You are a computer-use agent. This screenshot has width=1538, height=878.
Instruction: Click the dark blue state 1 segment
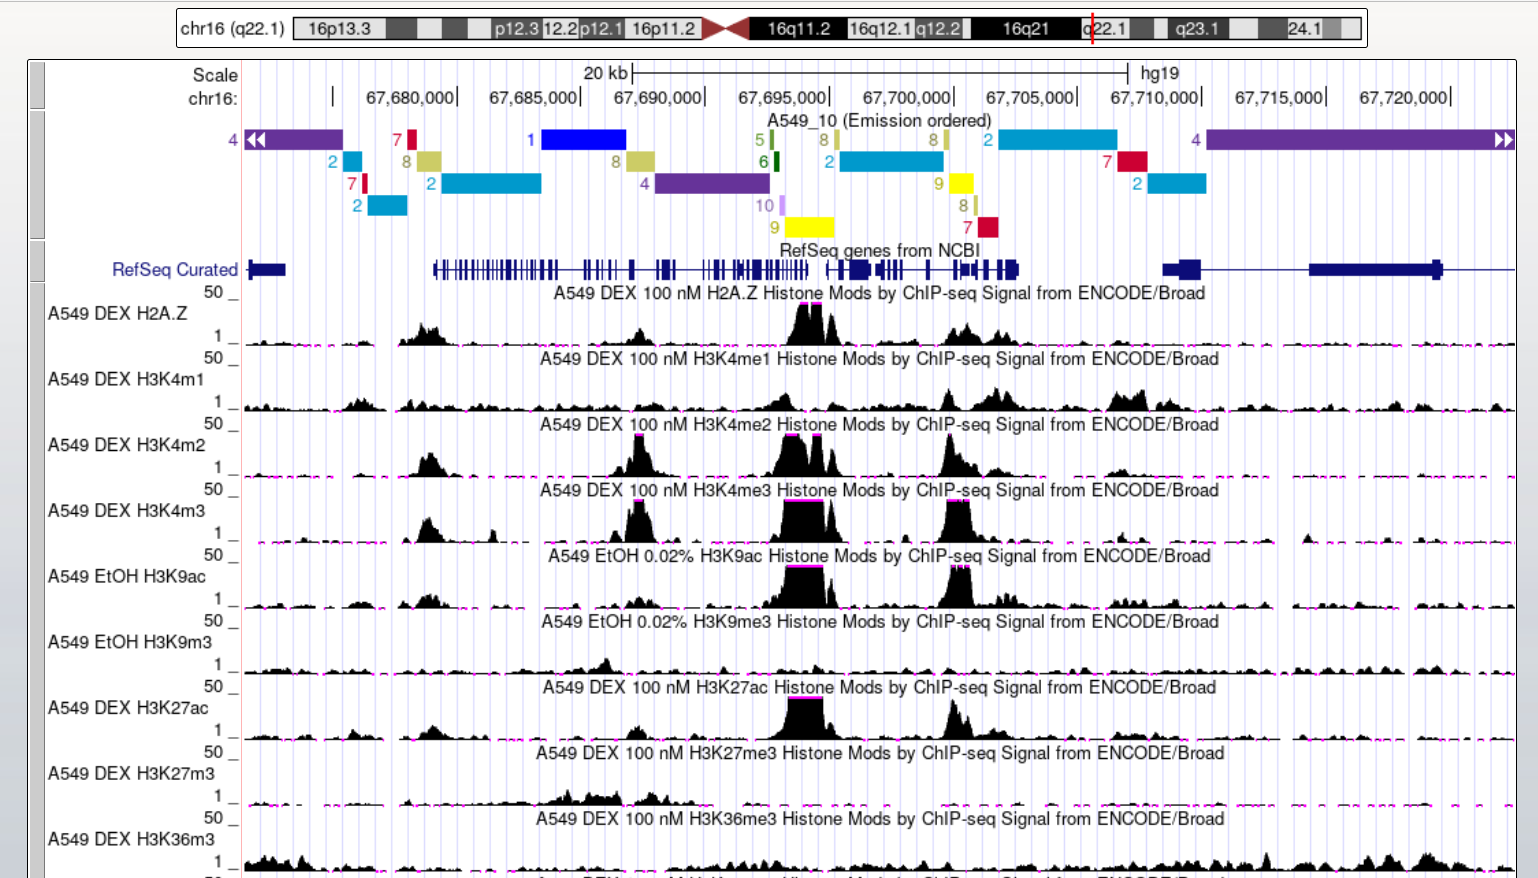click(584, 140)
